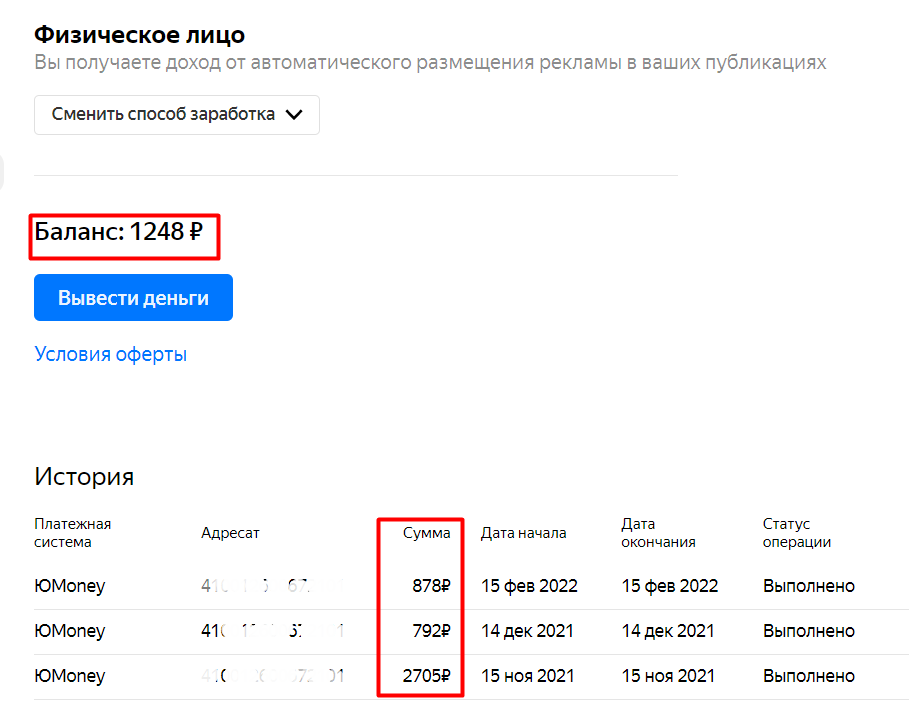Click the 15 фев 2022 start date
Viewport: 909px width, 704px height.
click(529, 586)
